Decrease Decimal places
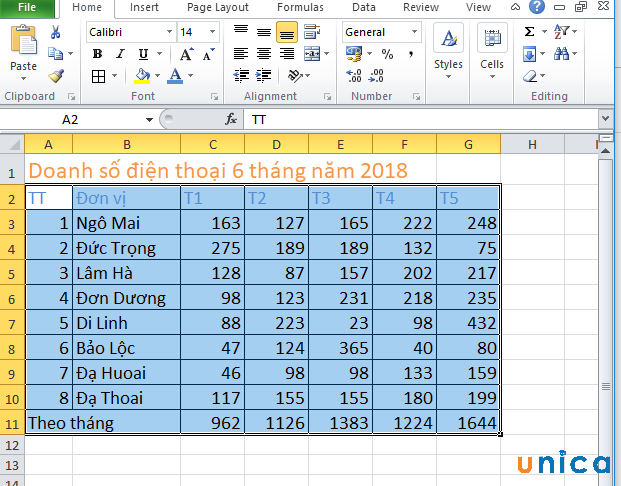 click(x=376, y=76)
